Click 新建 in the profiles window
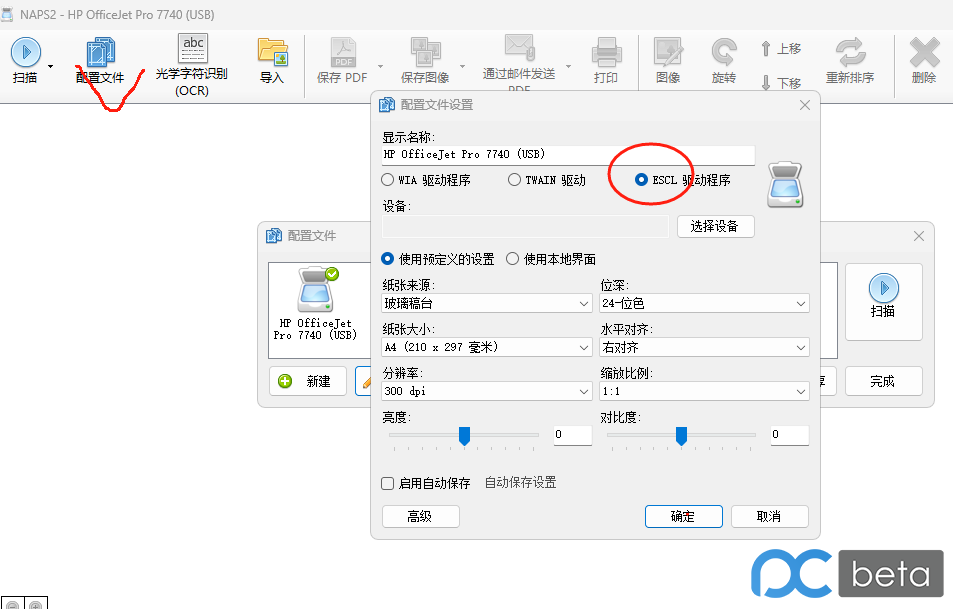The height and width of the screenshot is (609, 953). coord(308,381)
